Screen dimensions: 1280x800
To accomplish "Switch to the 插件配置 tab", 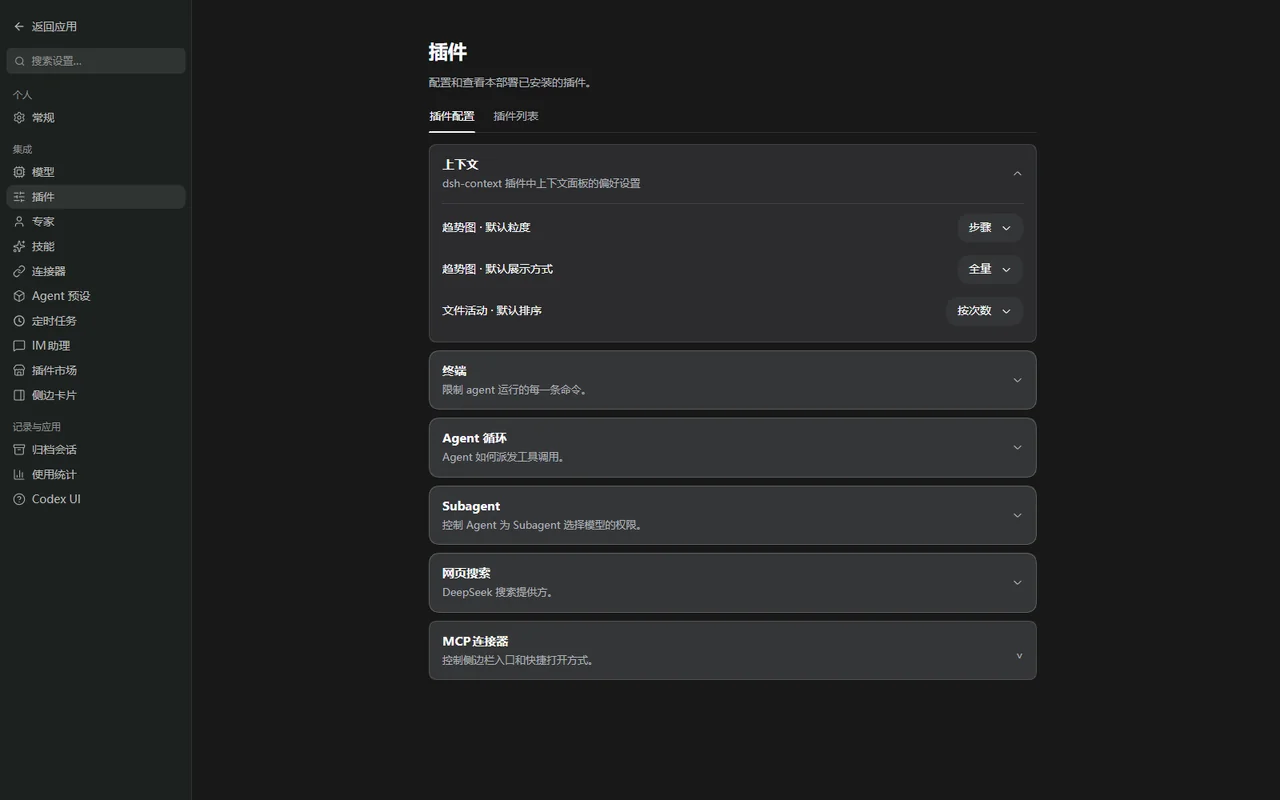I will (452, 116).
